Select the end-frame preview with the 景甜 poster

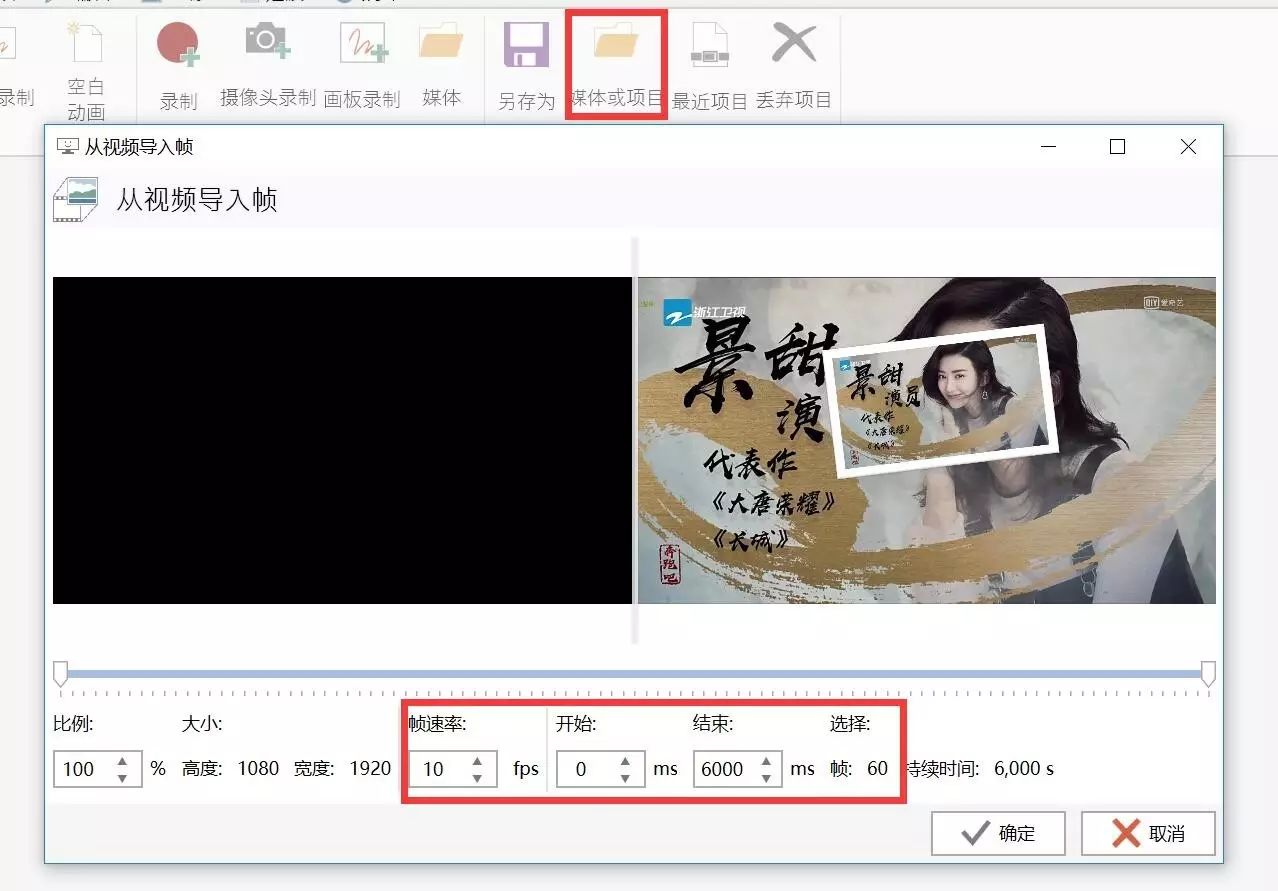pos(927,440)
